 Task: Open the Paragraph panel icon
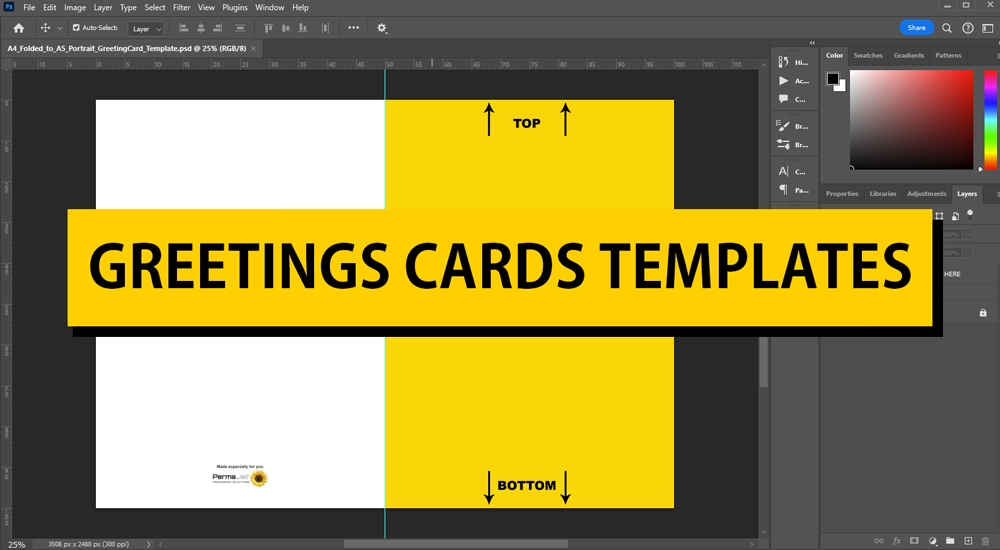(x=784, y=189)
